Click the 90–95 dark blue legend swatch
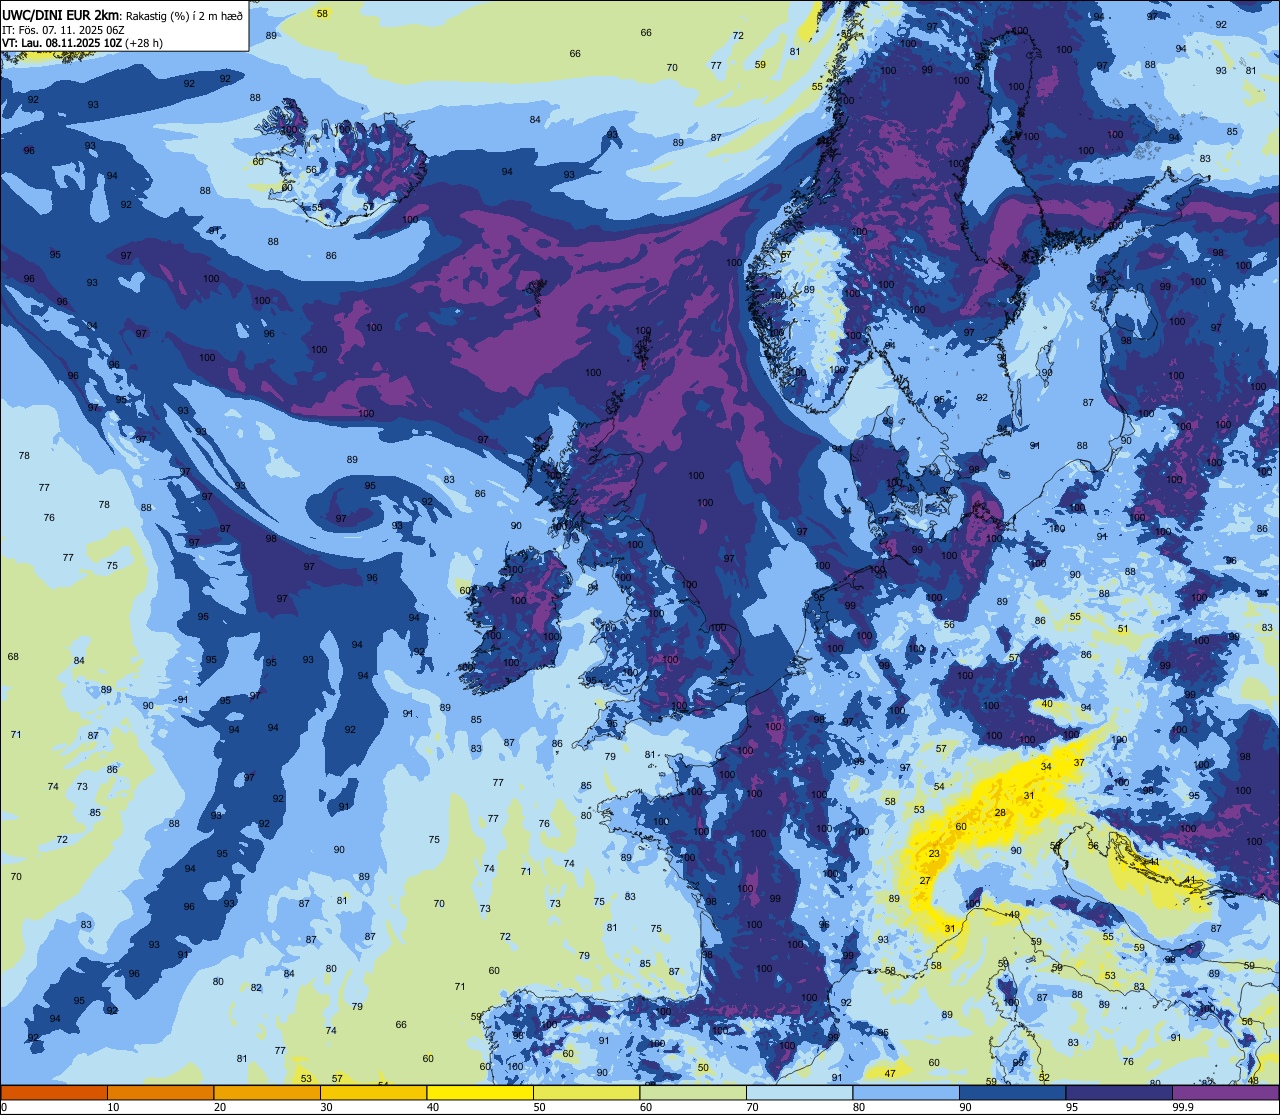1280x1115 pixels. pyautogui.click(x=1012, y=1092)
